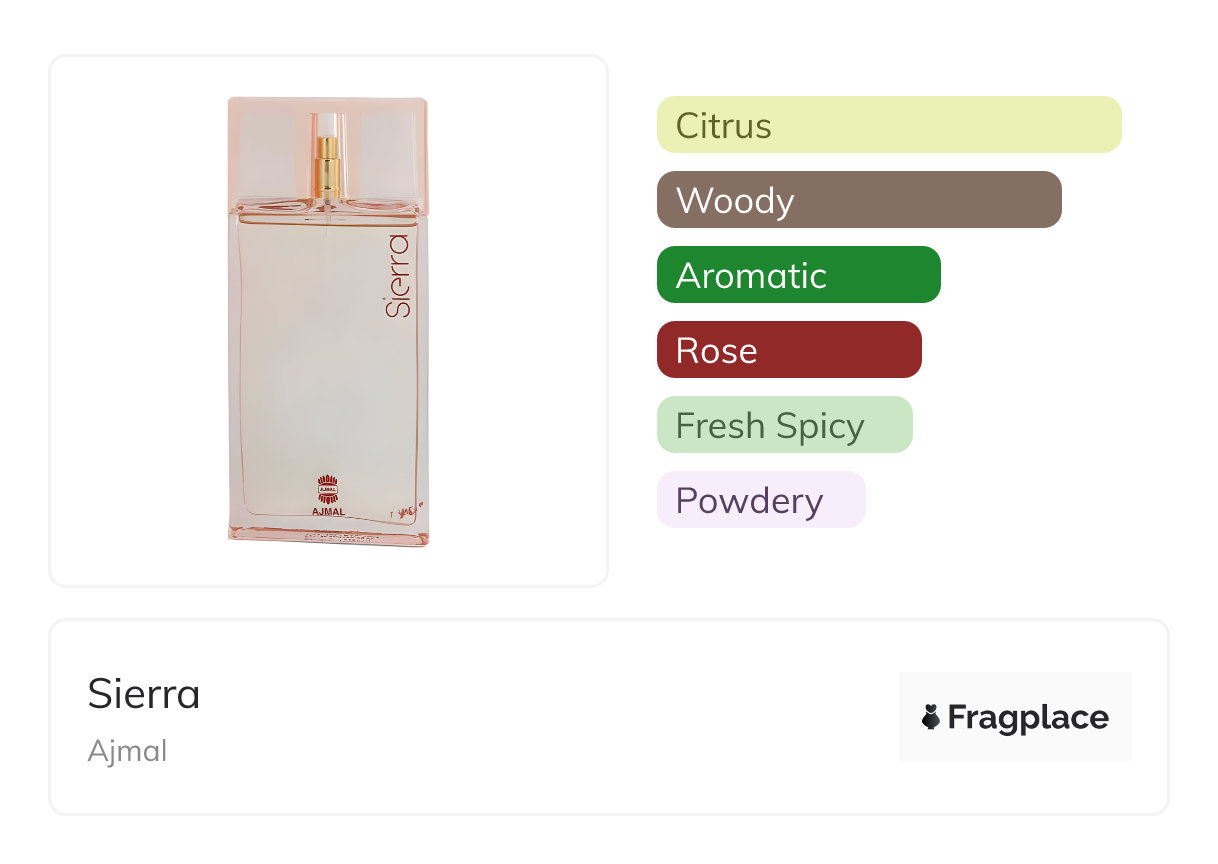
Task: Select the Fresh Spicy accord bar
Action: (x=784, y=425)
